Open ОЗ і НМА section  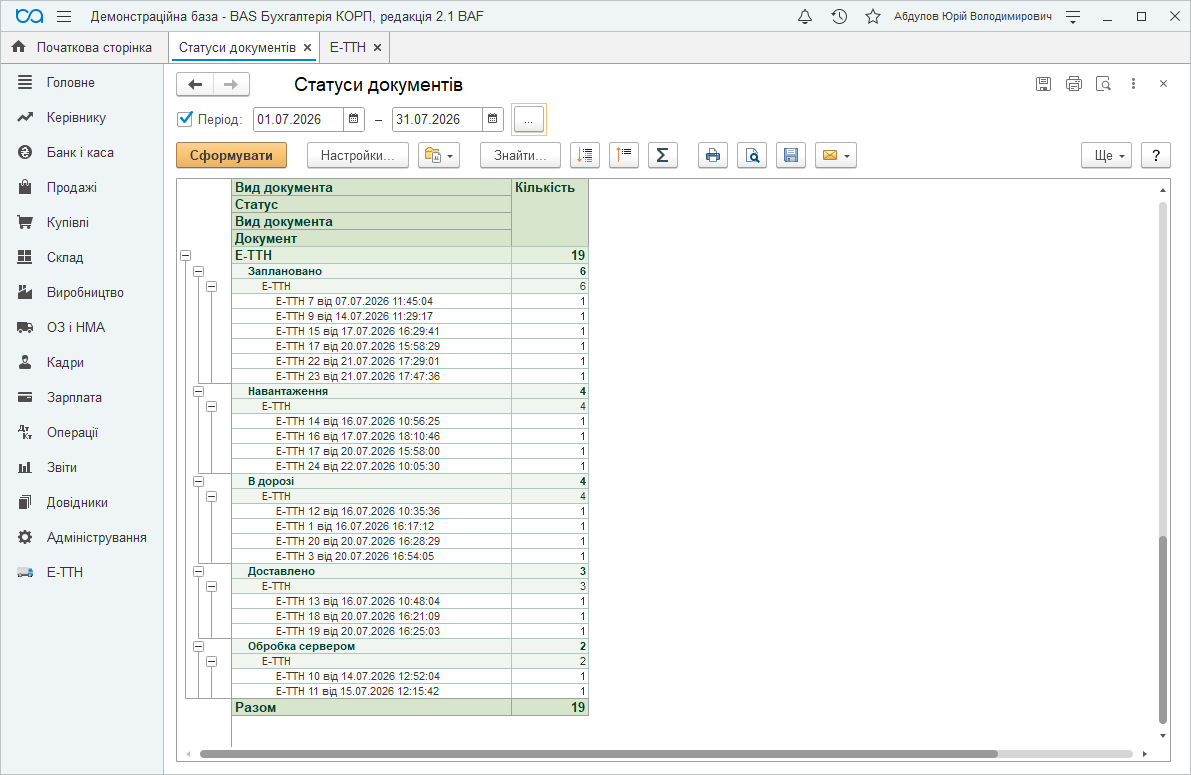[82, 327]
